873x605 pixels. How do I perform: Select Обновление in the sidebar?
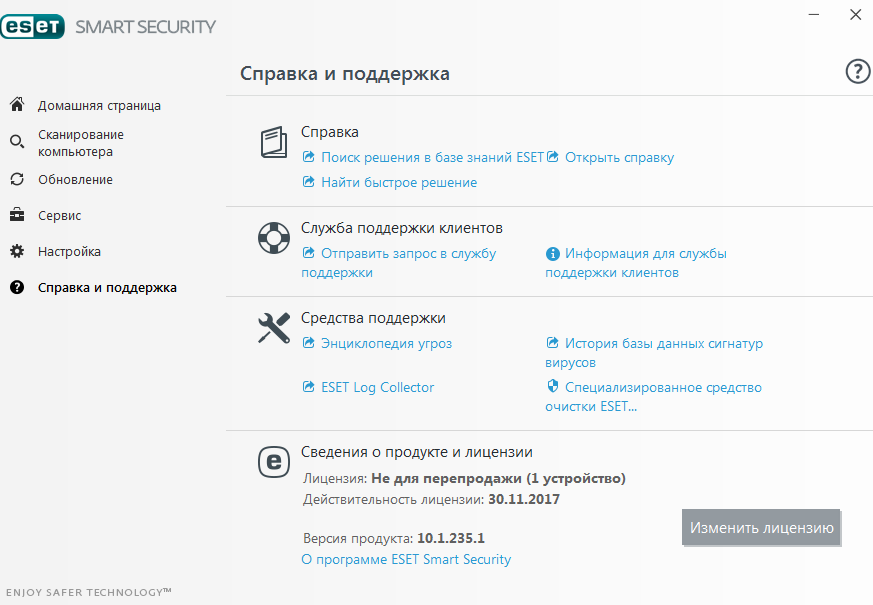click(x=75, y=180)
